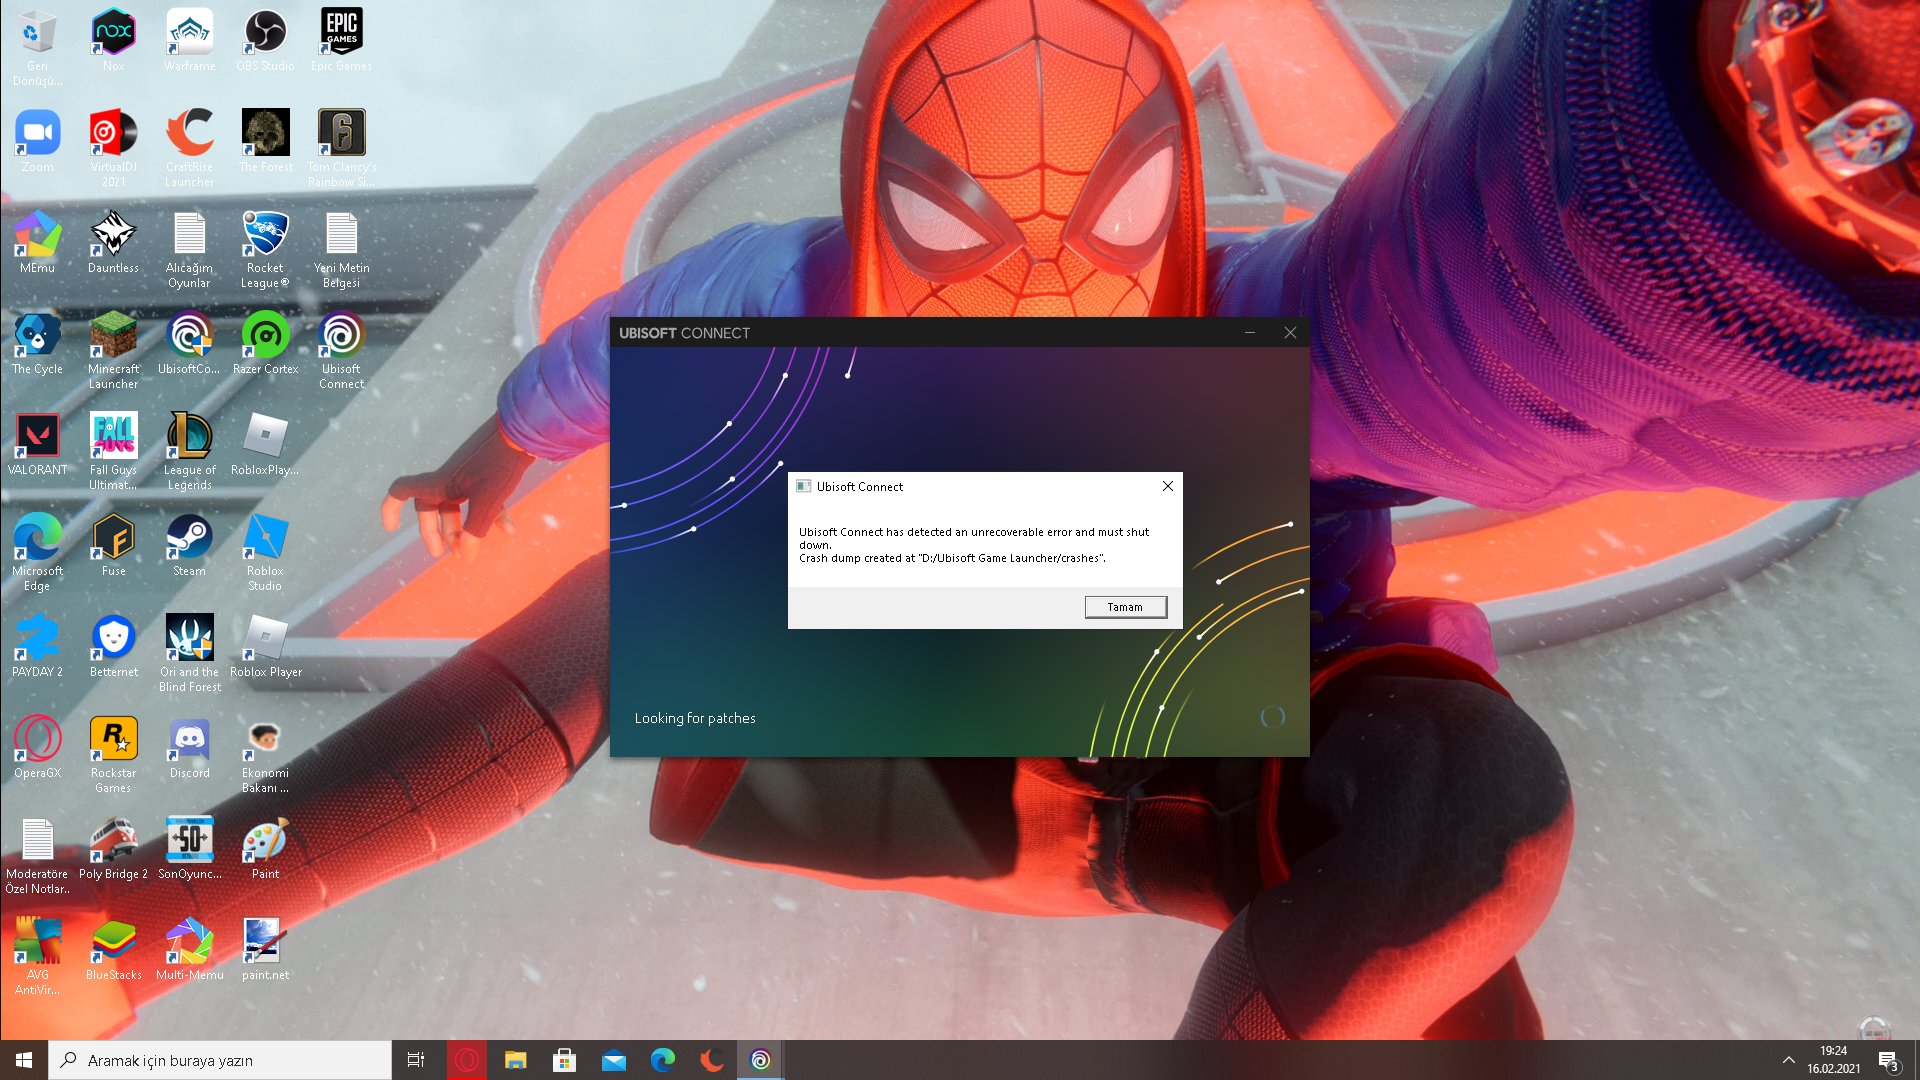Screen dimensions: 1920x1080
Task: Open the Task View button
Action: click(x=416, y=1060)
